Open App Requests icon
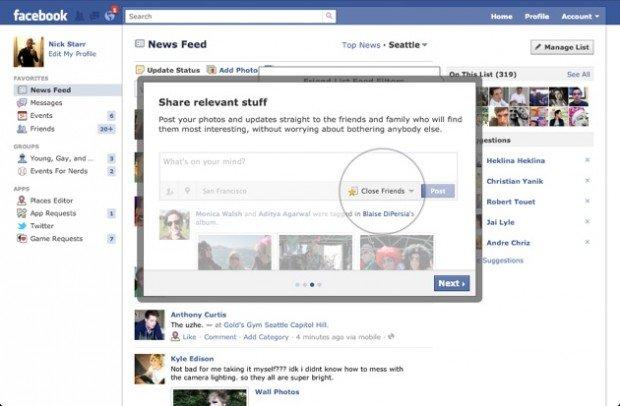Image resolution: width=620 pixels, height=406 pixels. [x=22, y=213]
